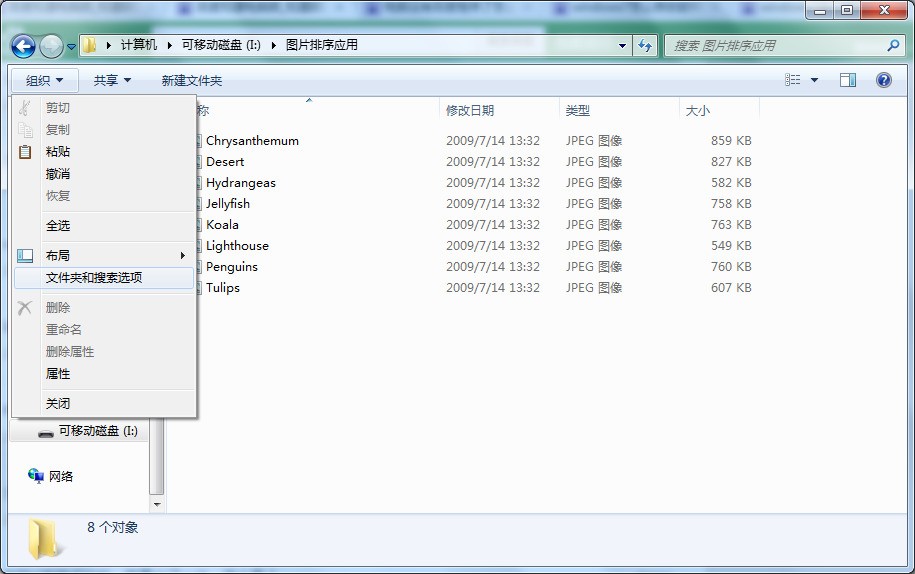Open the view options dropdown arrow
This screenshot has width=915, height=574.
tap(814, 80)
